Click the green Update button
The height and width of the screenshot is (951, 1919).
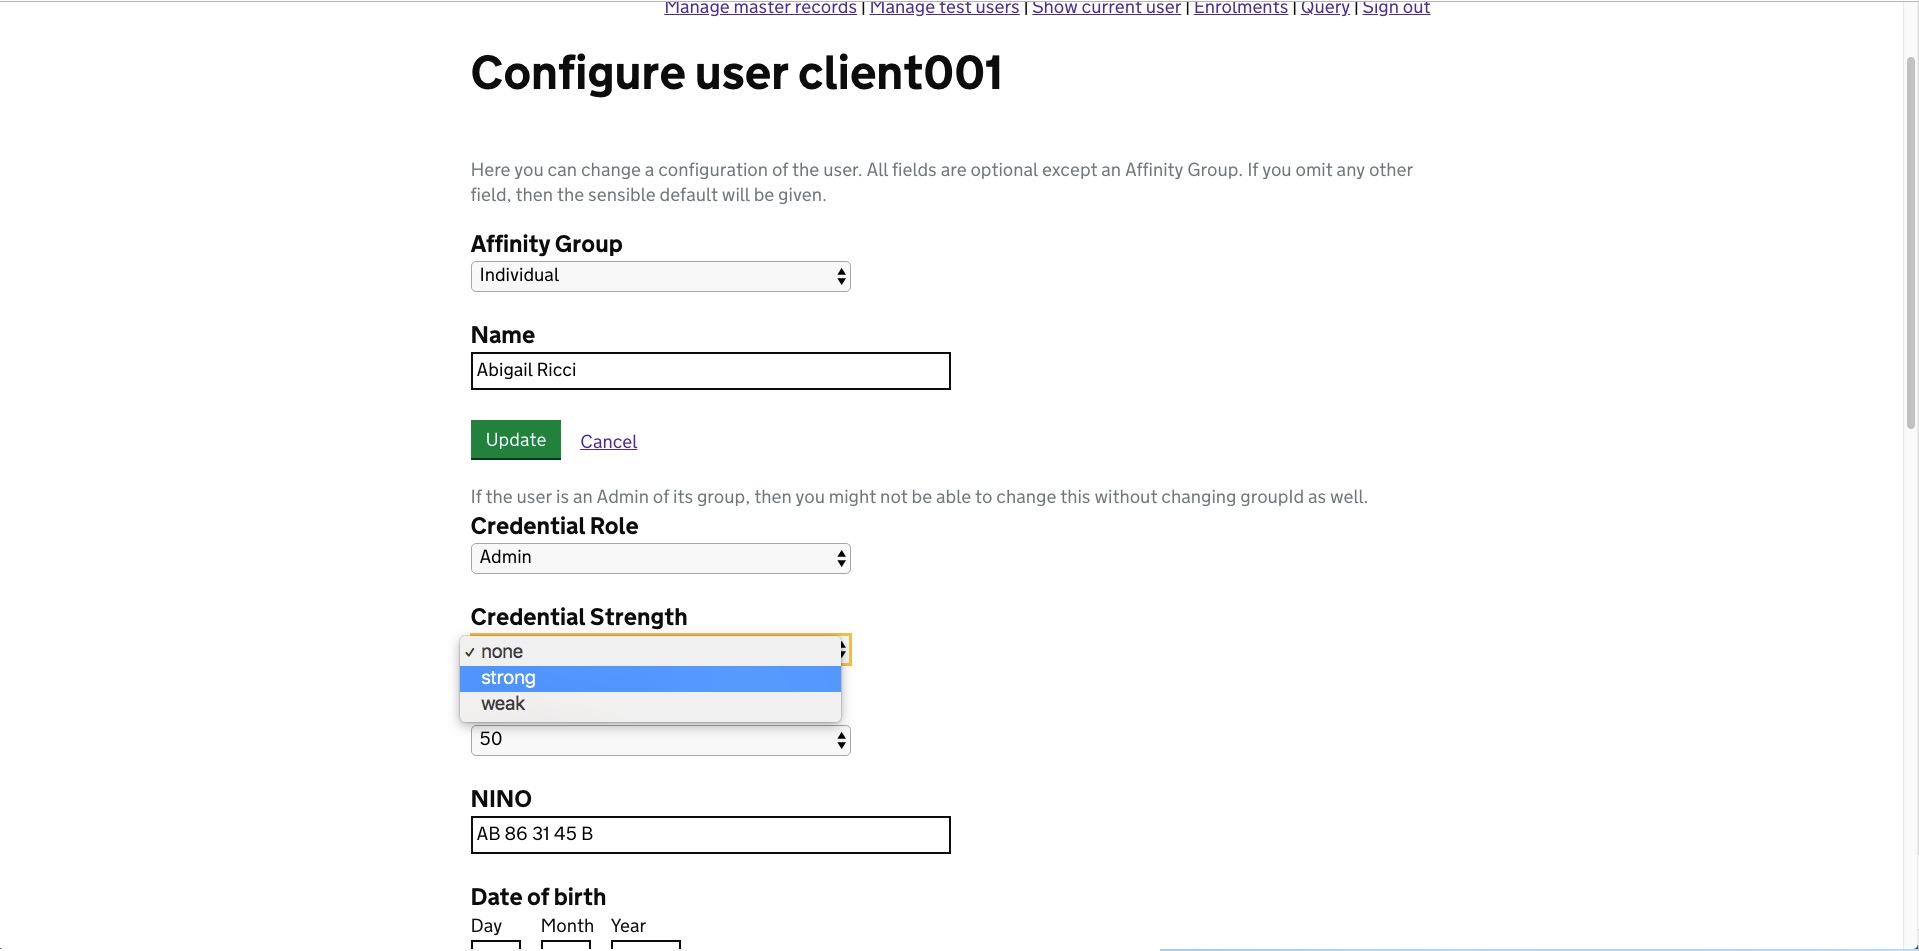516,440
